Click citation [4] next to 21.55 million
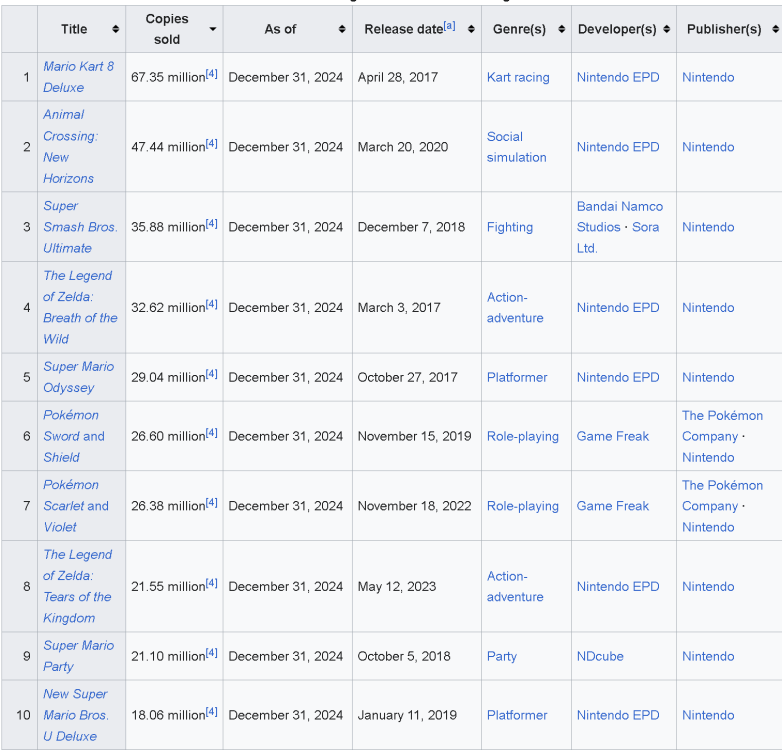This screenshot has width=782, height=750. (x=212, y=583)
